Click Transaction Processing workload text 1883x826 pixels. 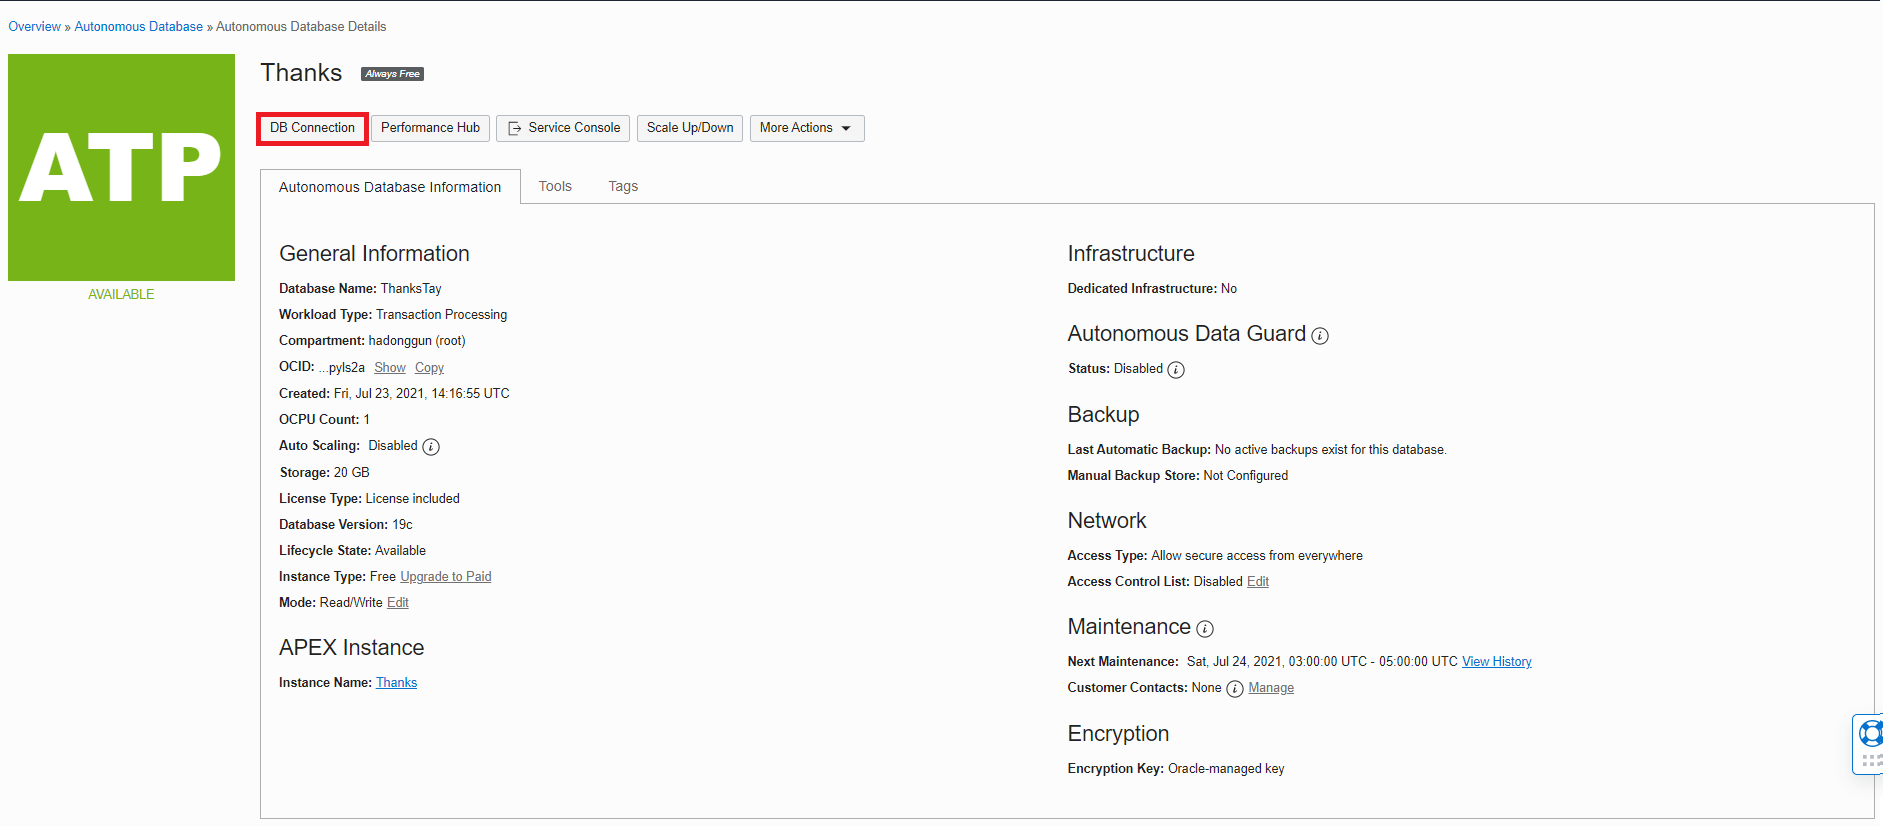pyautogui.click(x=441, y=315)
